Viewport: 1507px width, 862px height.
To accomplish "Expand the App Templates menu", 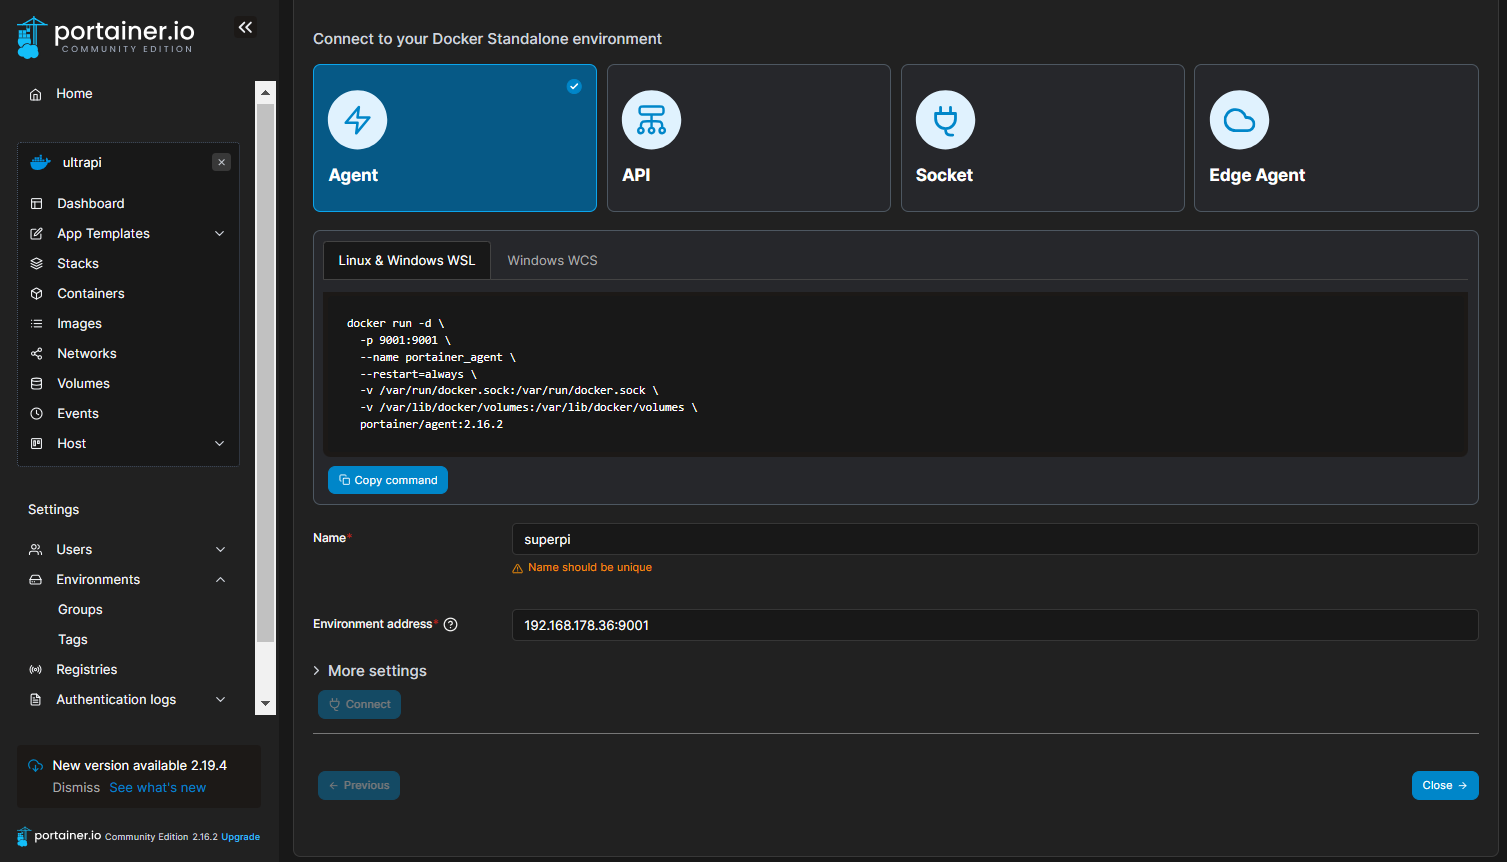I will click(101, 233).
